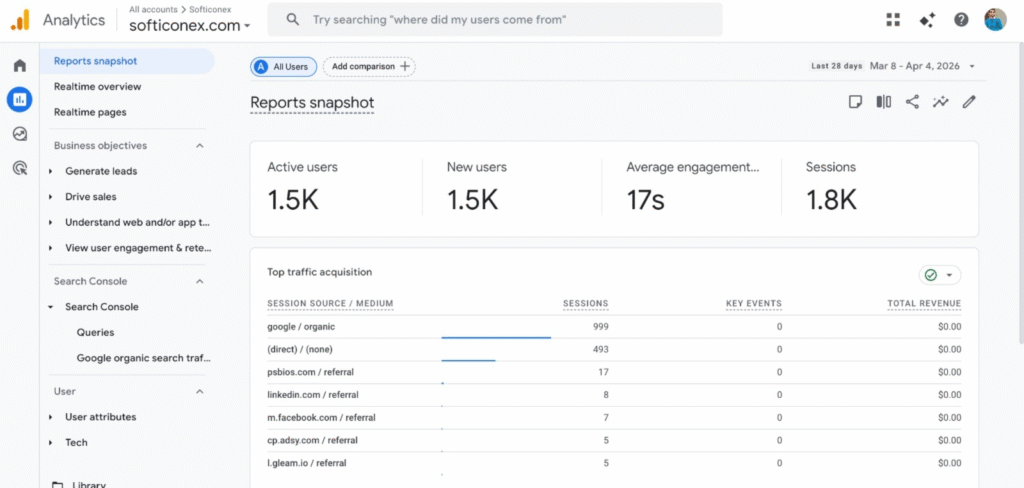The height and width of the screenshot is (488, 1024).
Task: Open the Help question mark icon
Action: pyautogui.click(x=961, y=20)
